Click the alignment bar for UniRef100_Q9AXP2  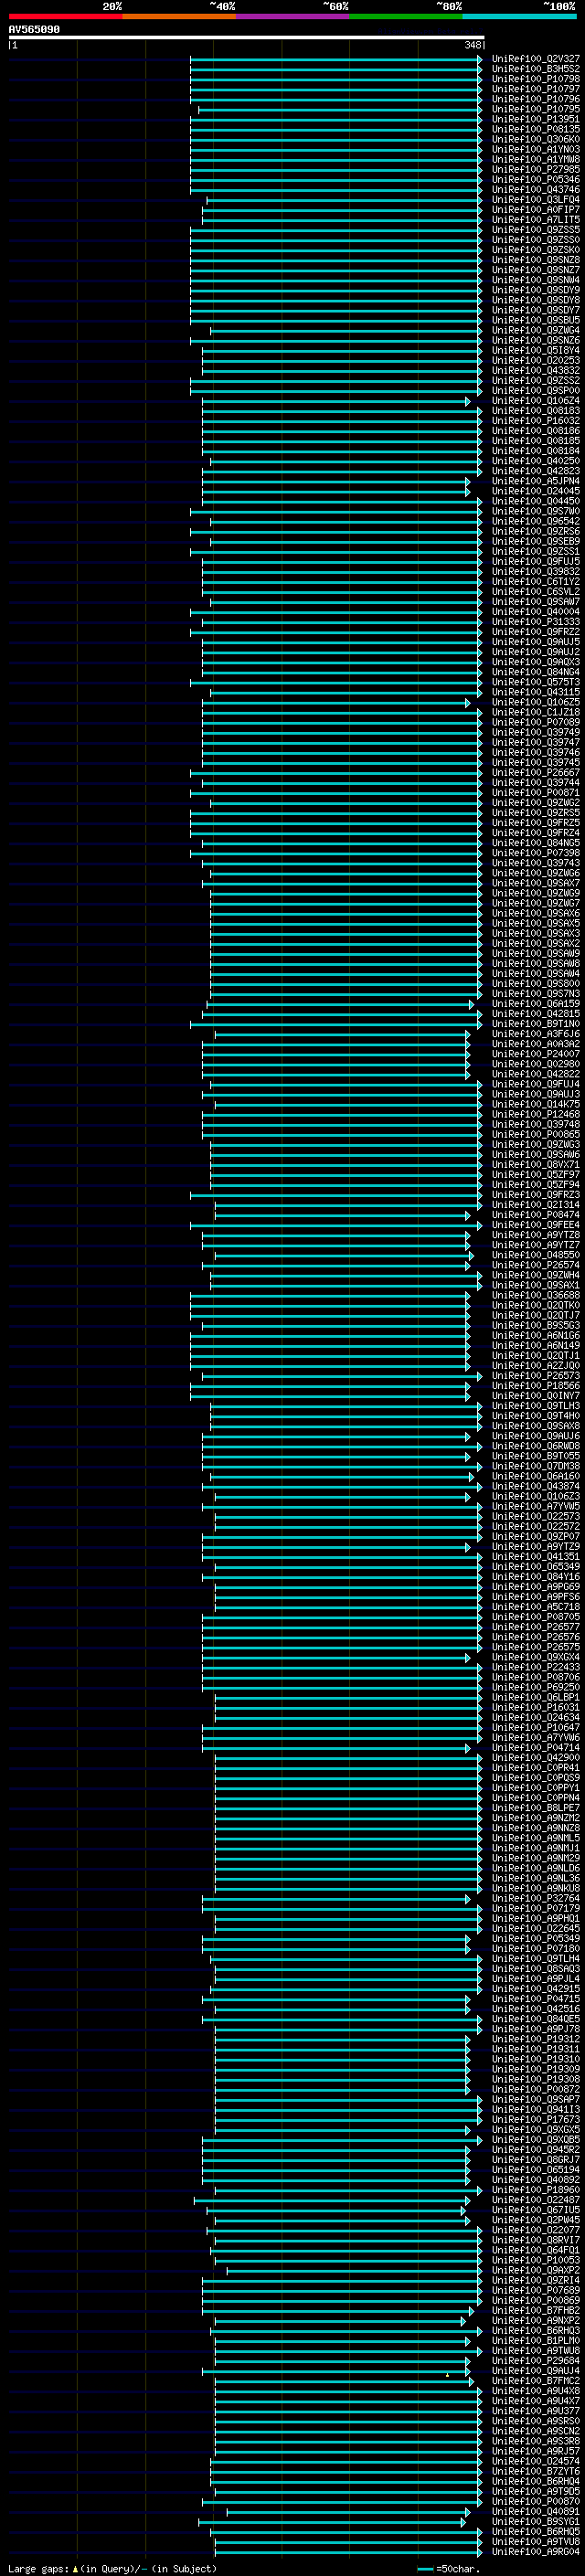354,2270
